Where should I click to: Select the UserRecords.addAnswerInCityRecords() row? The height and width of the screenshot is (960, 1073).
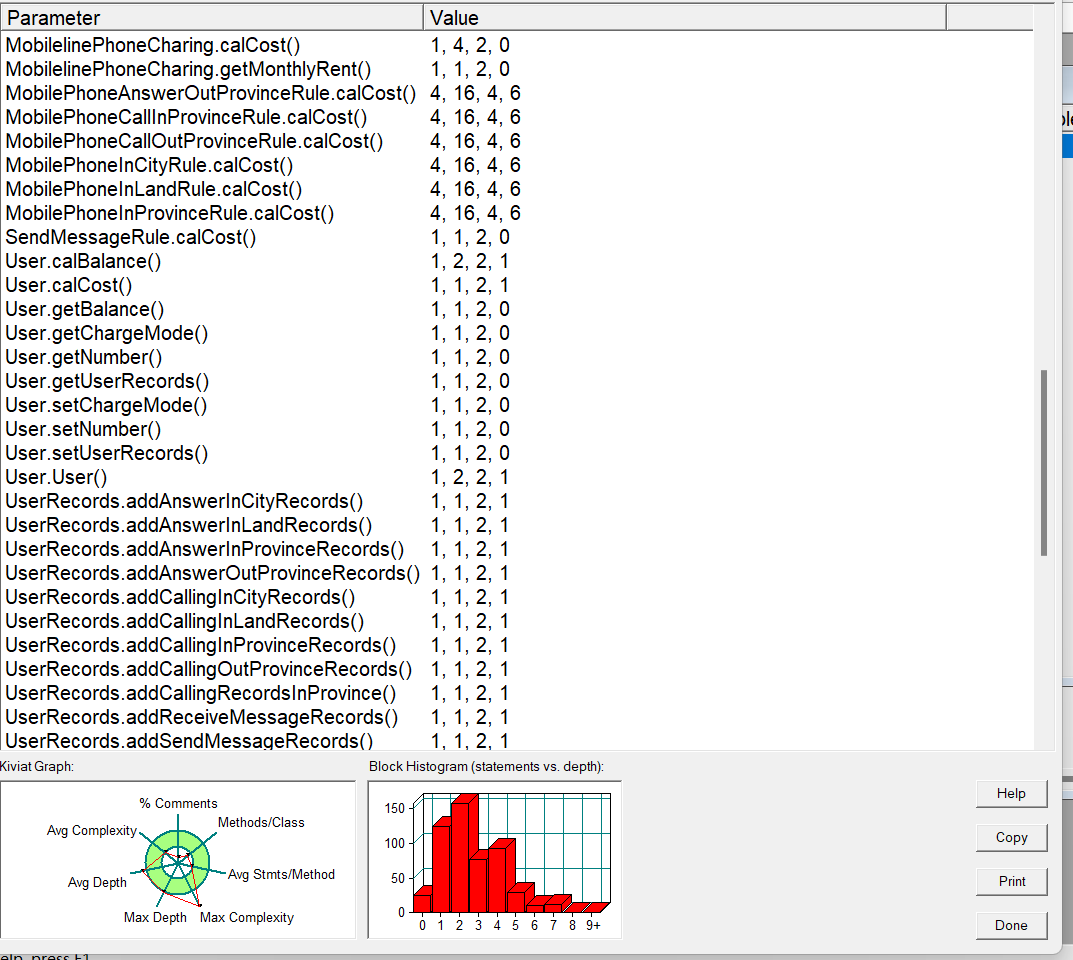click(x=517, y=502)
